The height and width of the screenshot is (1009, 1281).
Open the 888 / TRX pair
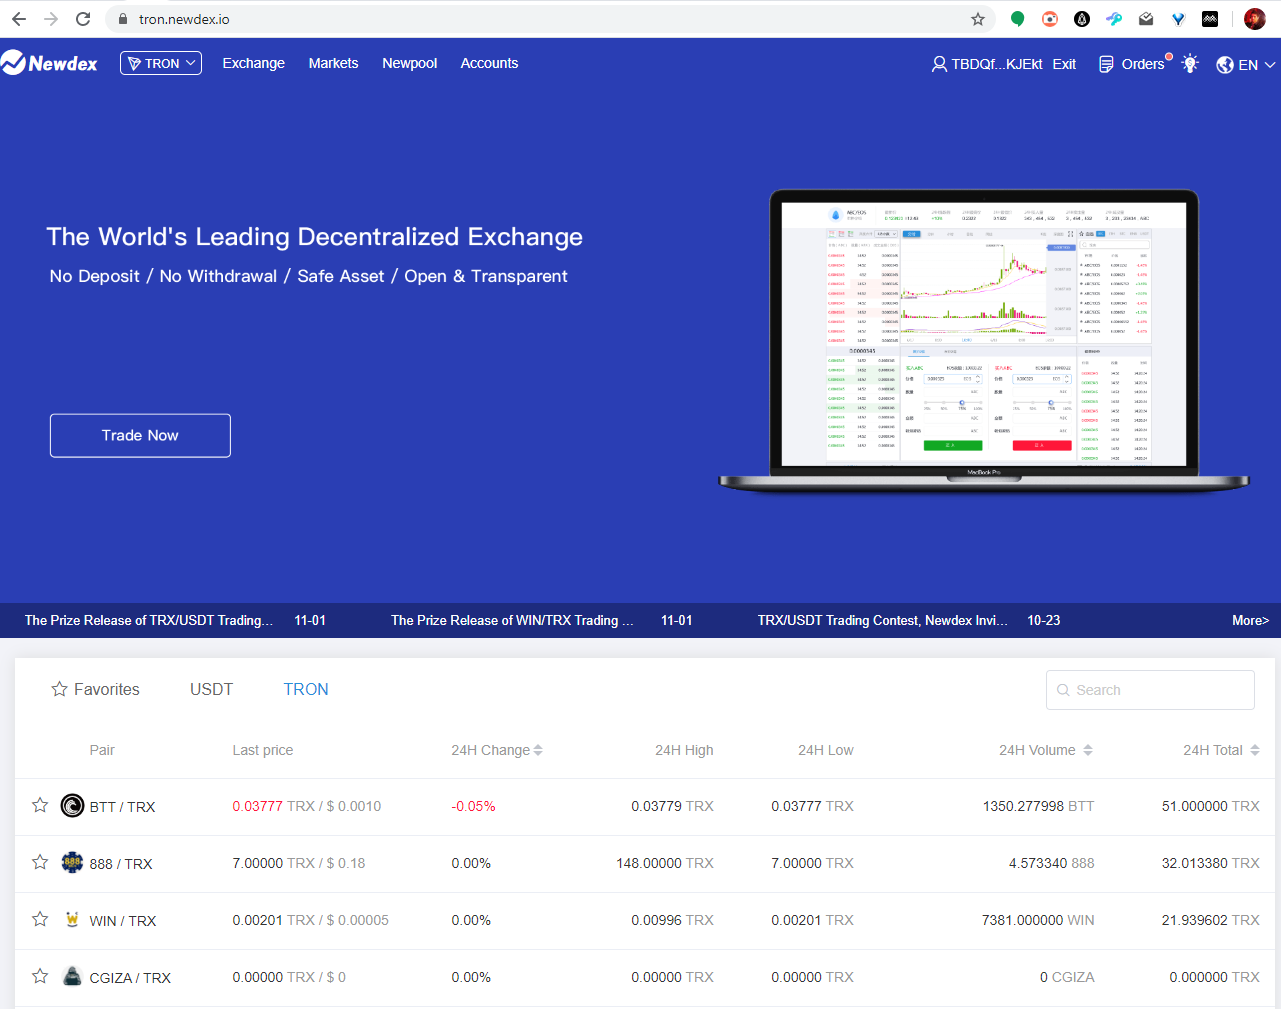click(121, 864)
